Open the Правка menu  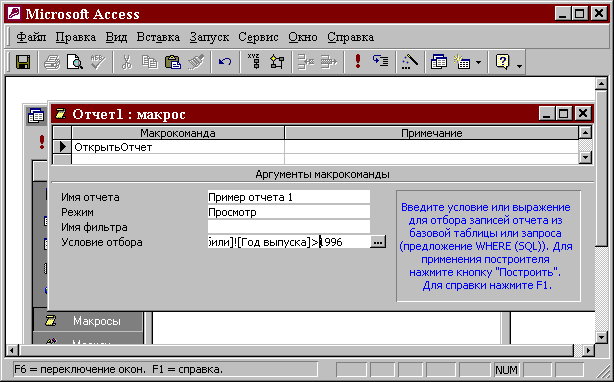click(x=76, y=37)
